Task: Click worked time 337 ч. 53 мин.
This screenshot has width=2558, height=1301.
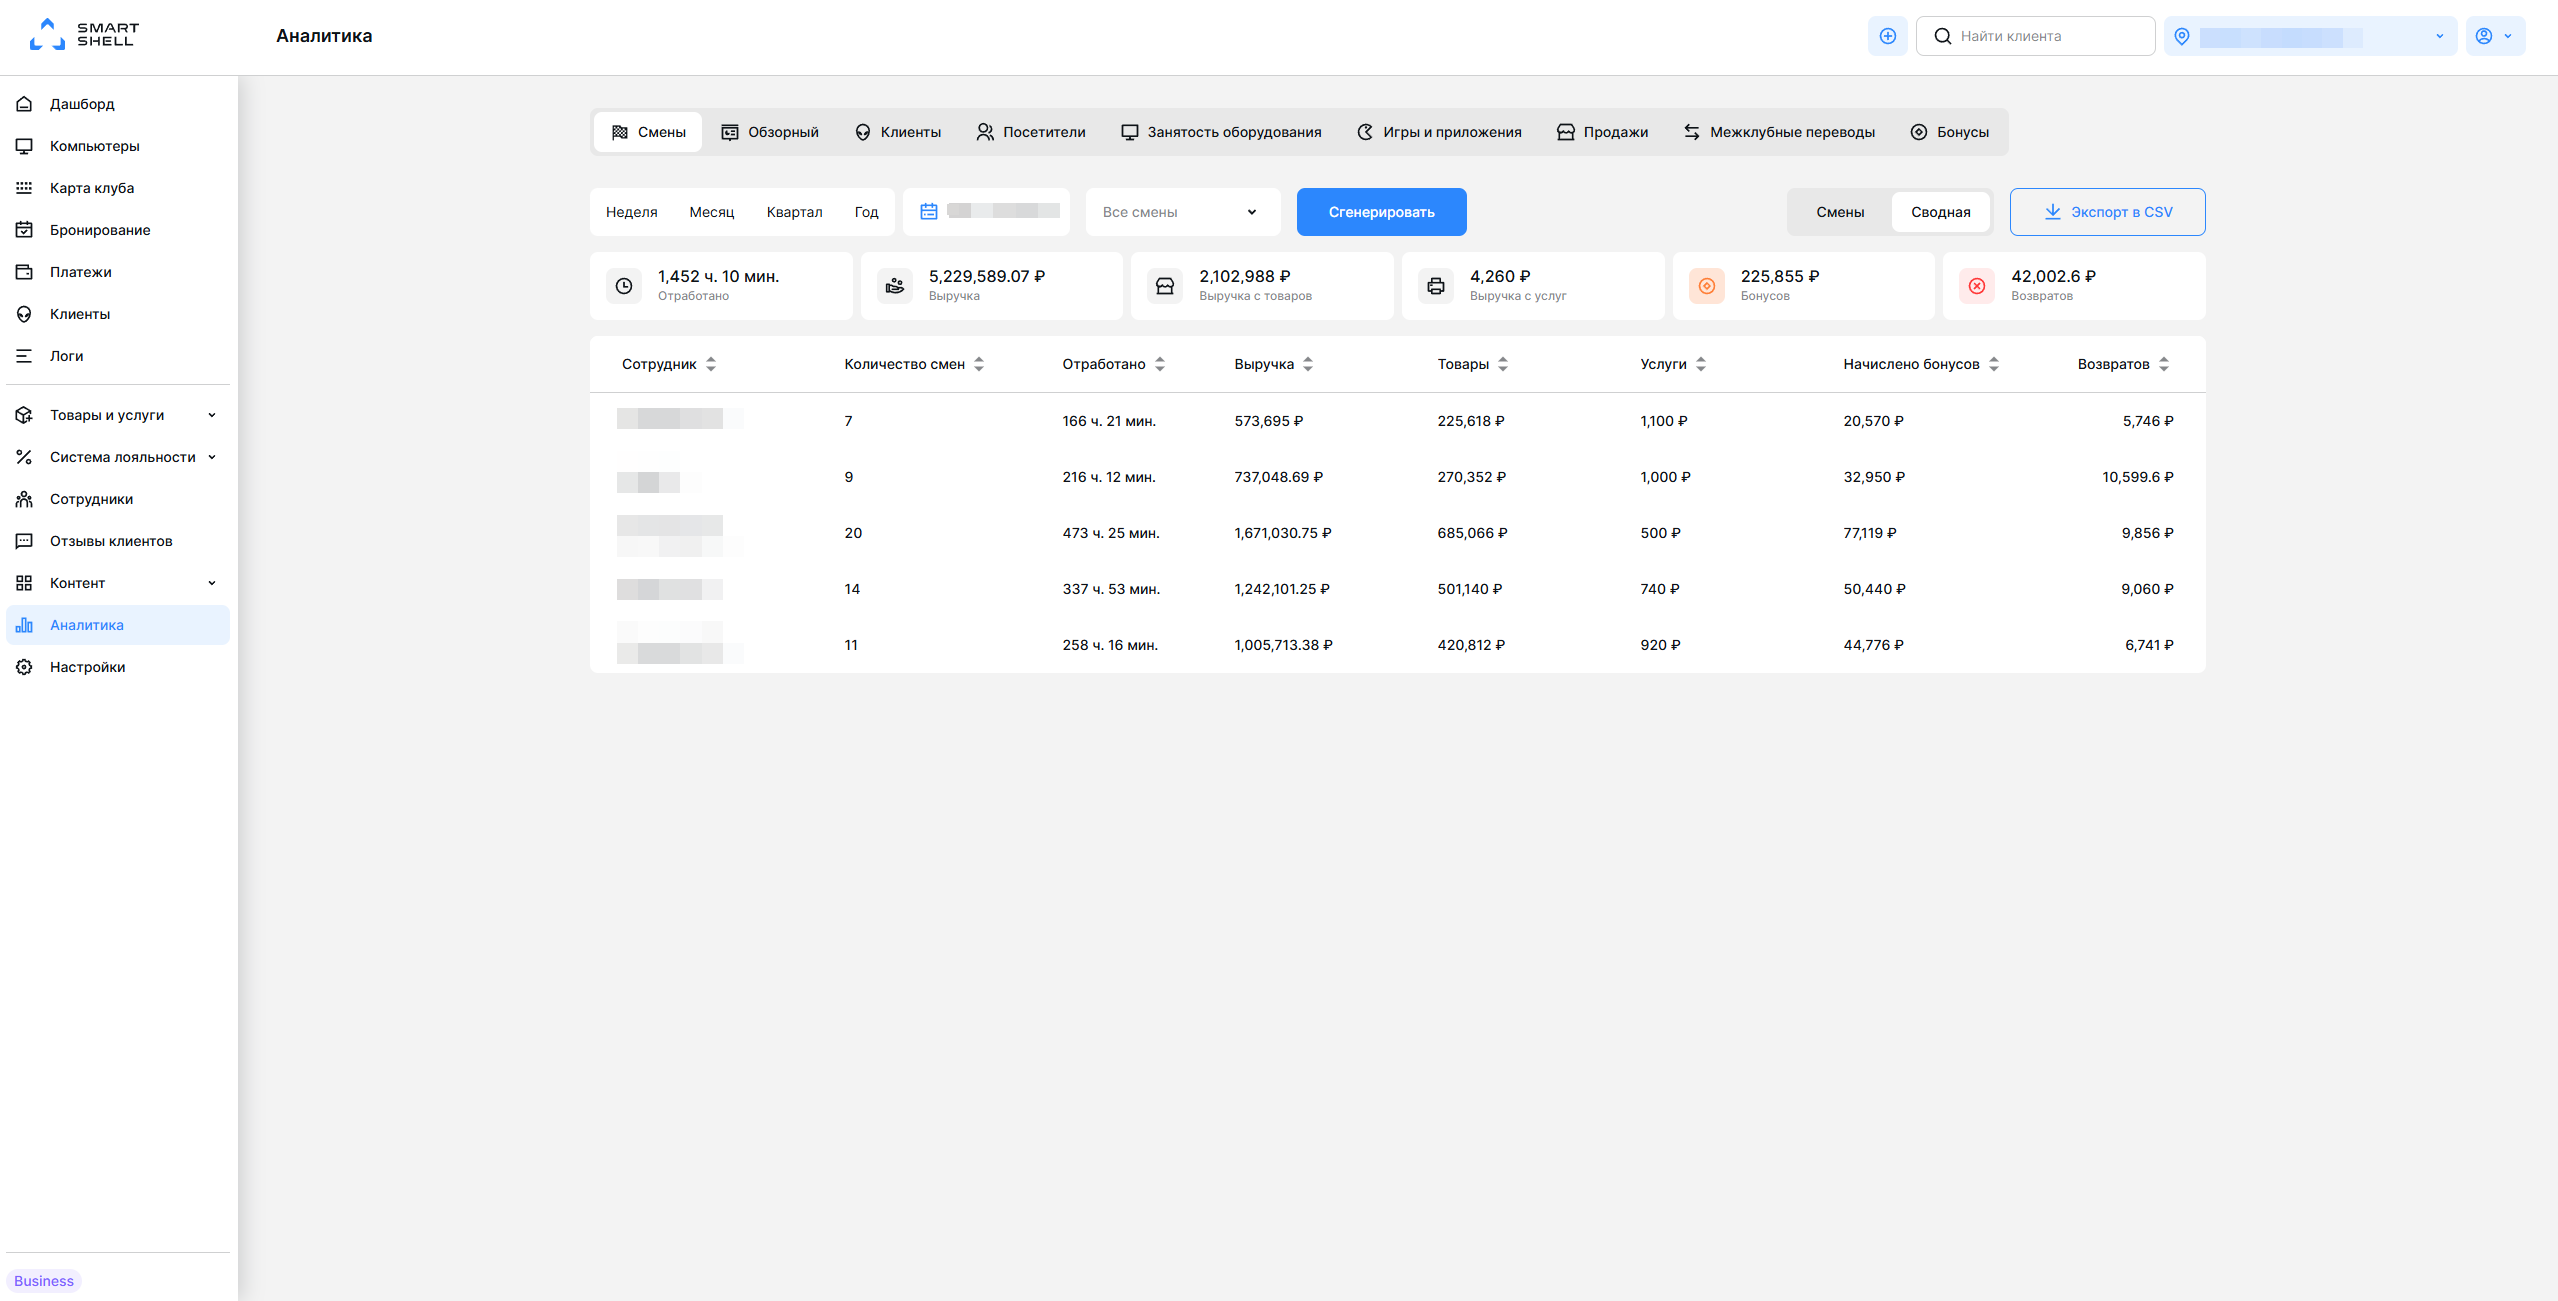Action: [1111, 589]
